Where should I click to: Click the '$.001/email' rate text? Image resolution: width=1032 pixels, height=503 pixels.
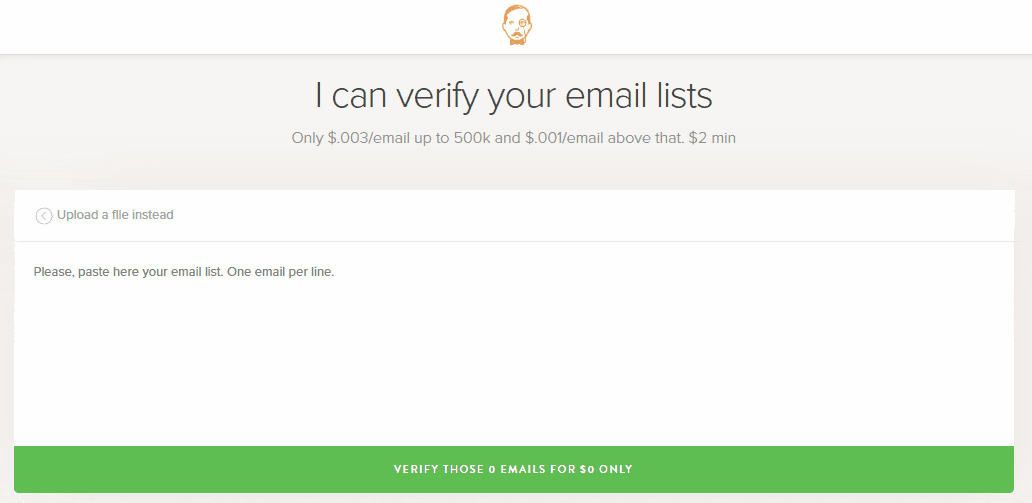pyautogui.click(x=564, y=138)
